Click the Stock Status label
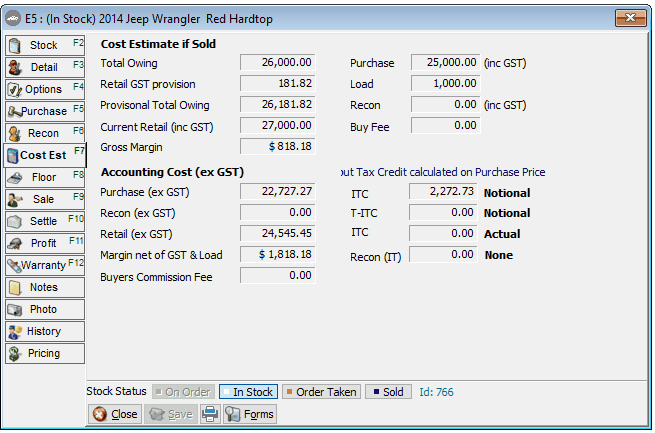The height and width of the screenshot is (433, 655). (x=117, y=391)
